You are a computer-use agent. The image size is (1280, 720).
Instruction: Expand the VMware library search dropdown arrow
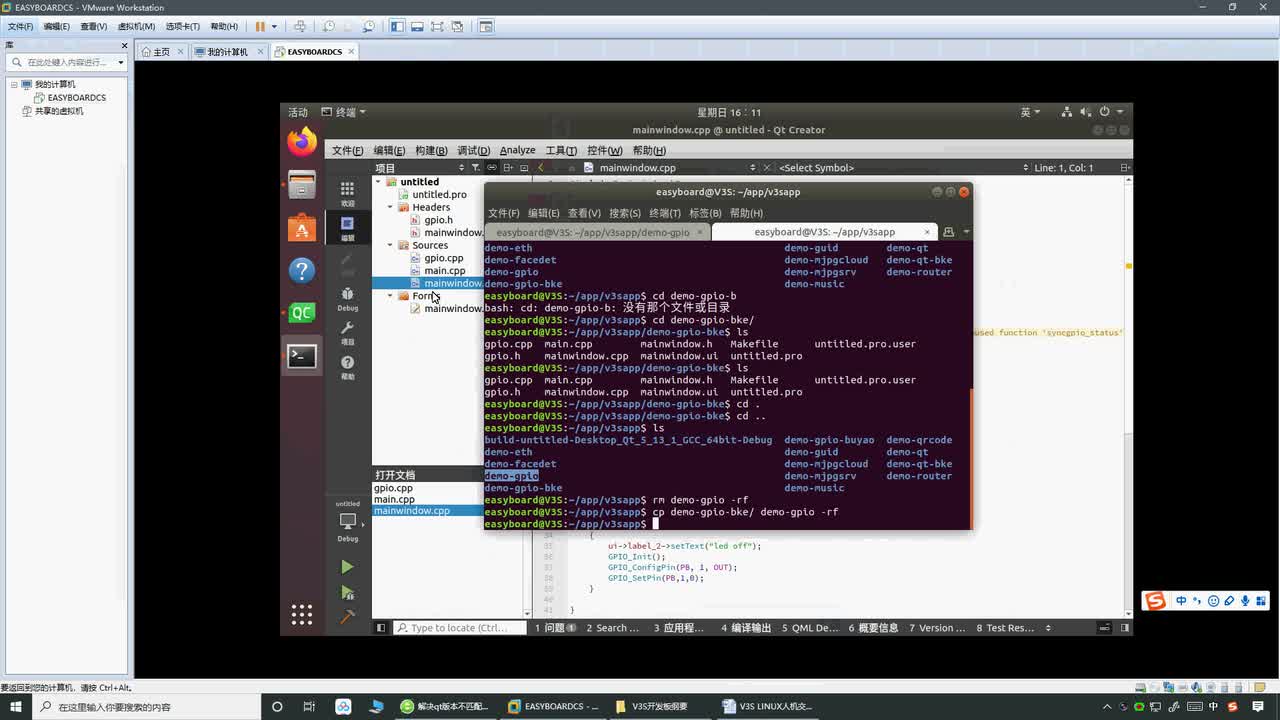click(121, 62)
